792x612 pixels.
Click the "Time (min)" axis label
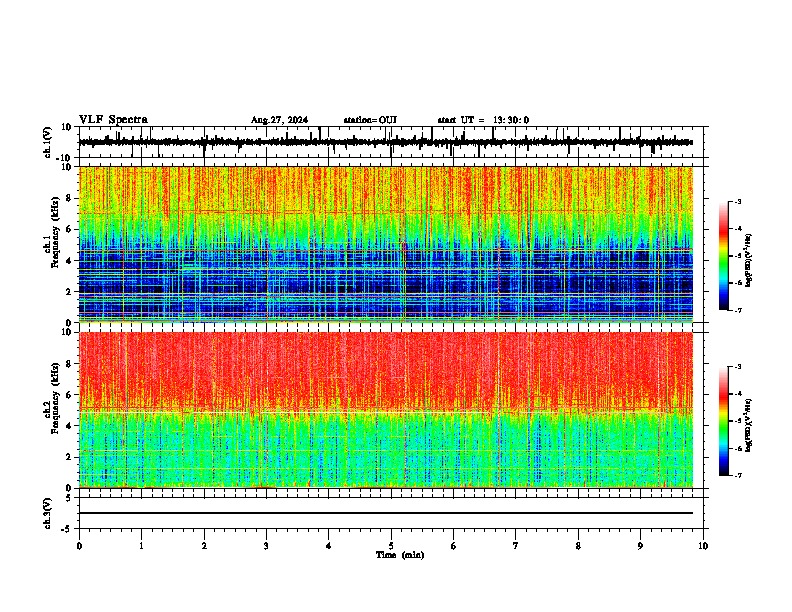(x=400, y=555)
